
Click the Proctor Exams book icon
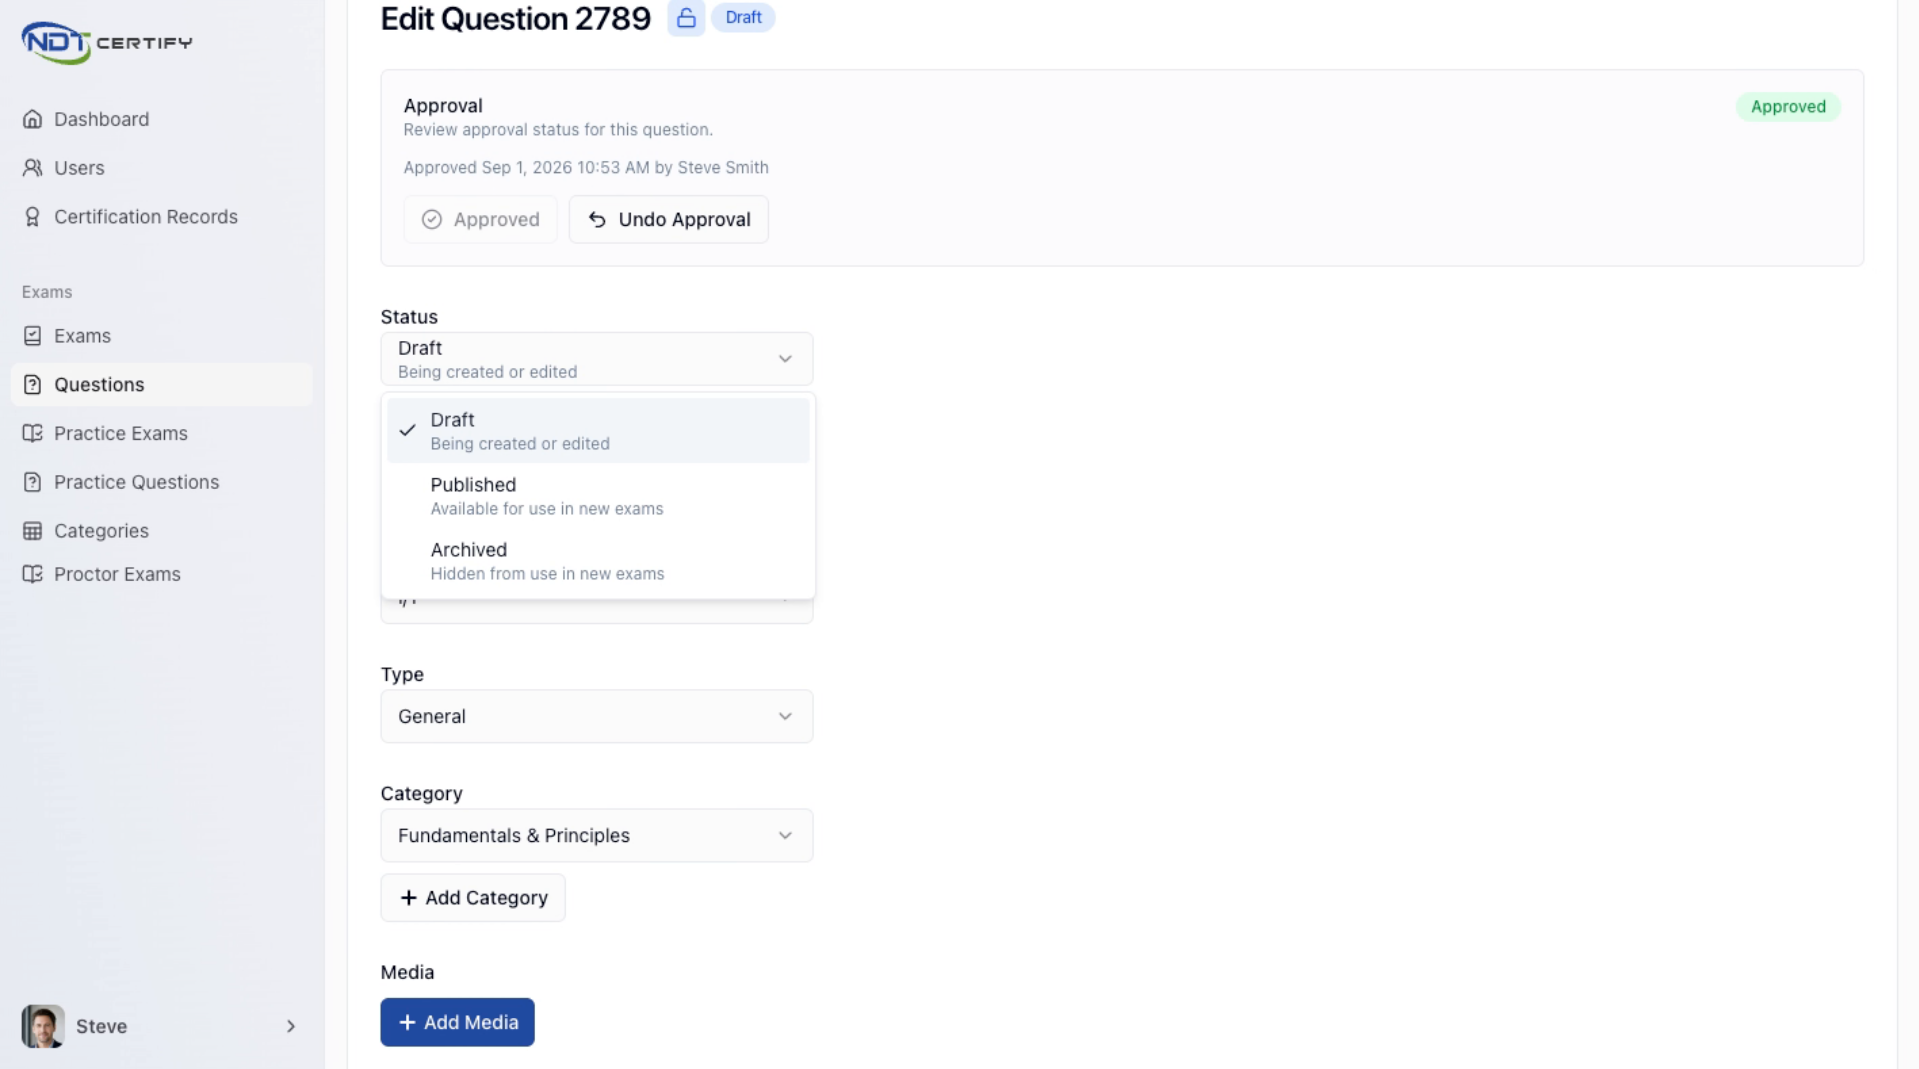coord(33,574)
